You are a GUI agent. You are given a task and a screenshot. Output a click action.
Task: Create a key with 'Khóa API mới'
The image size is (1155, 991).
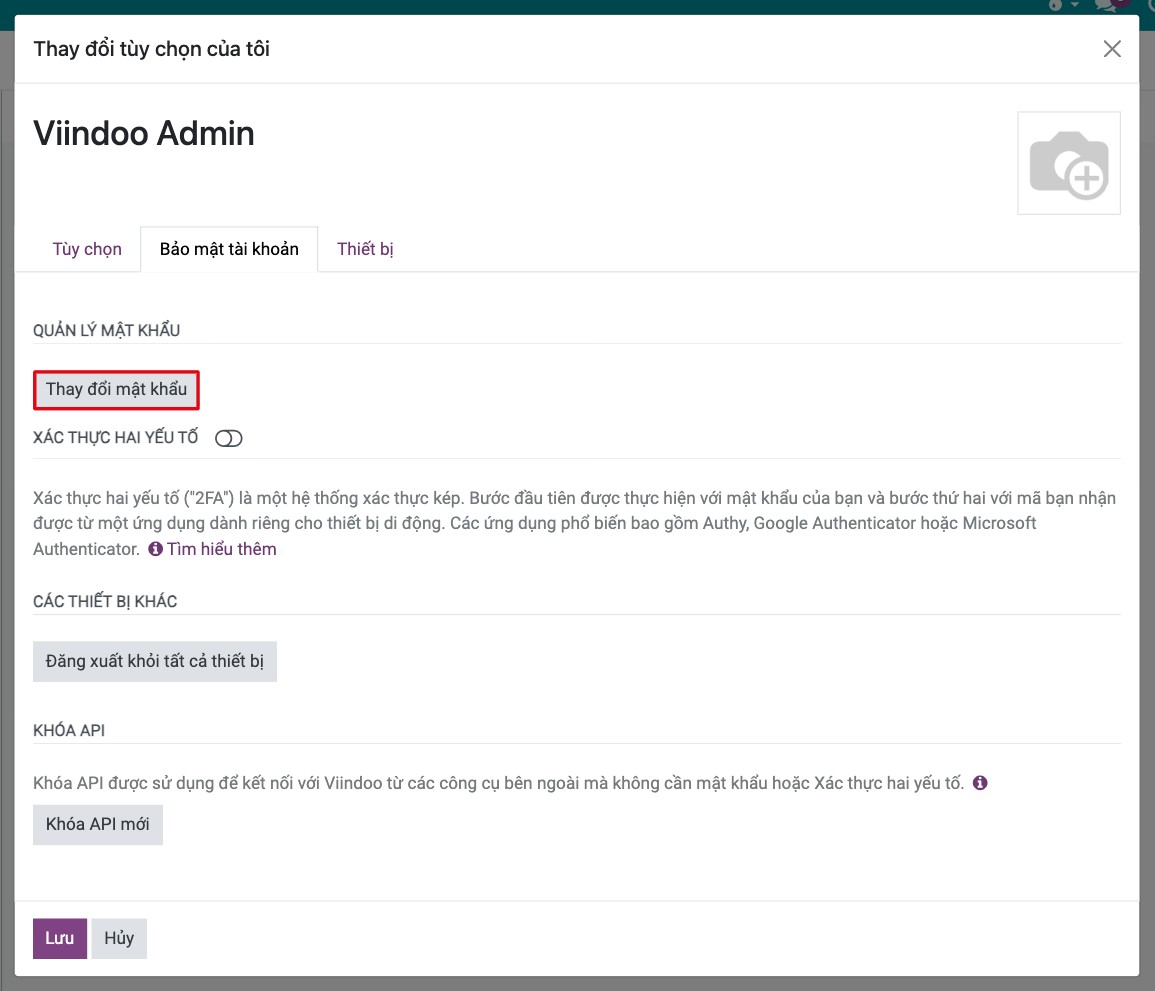click(x=97, y=824)
